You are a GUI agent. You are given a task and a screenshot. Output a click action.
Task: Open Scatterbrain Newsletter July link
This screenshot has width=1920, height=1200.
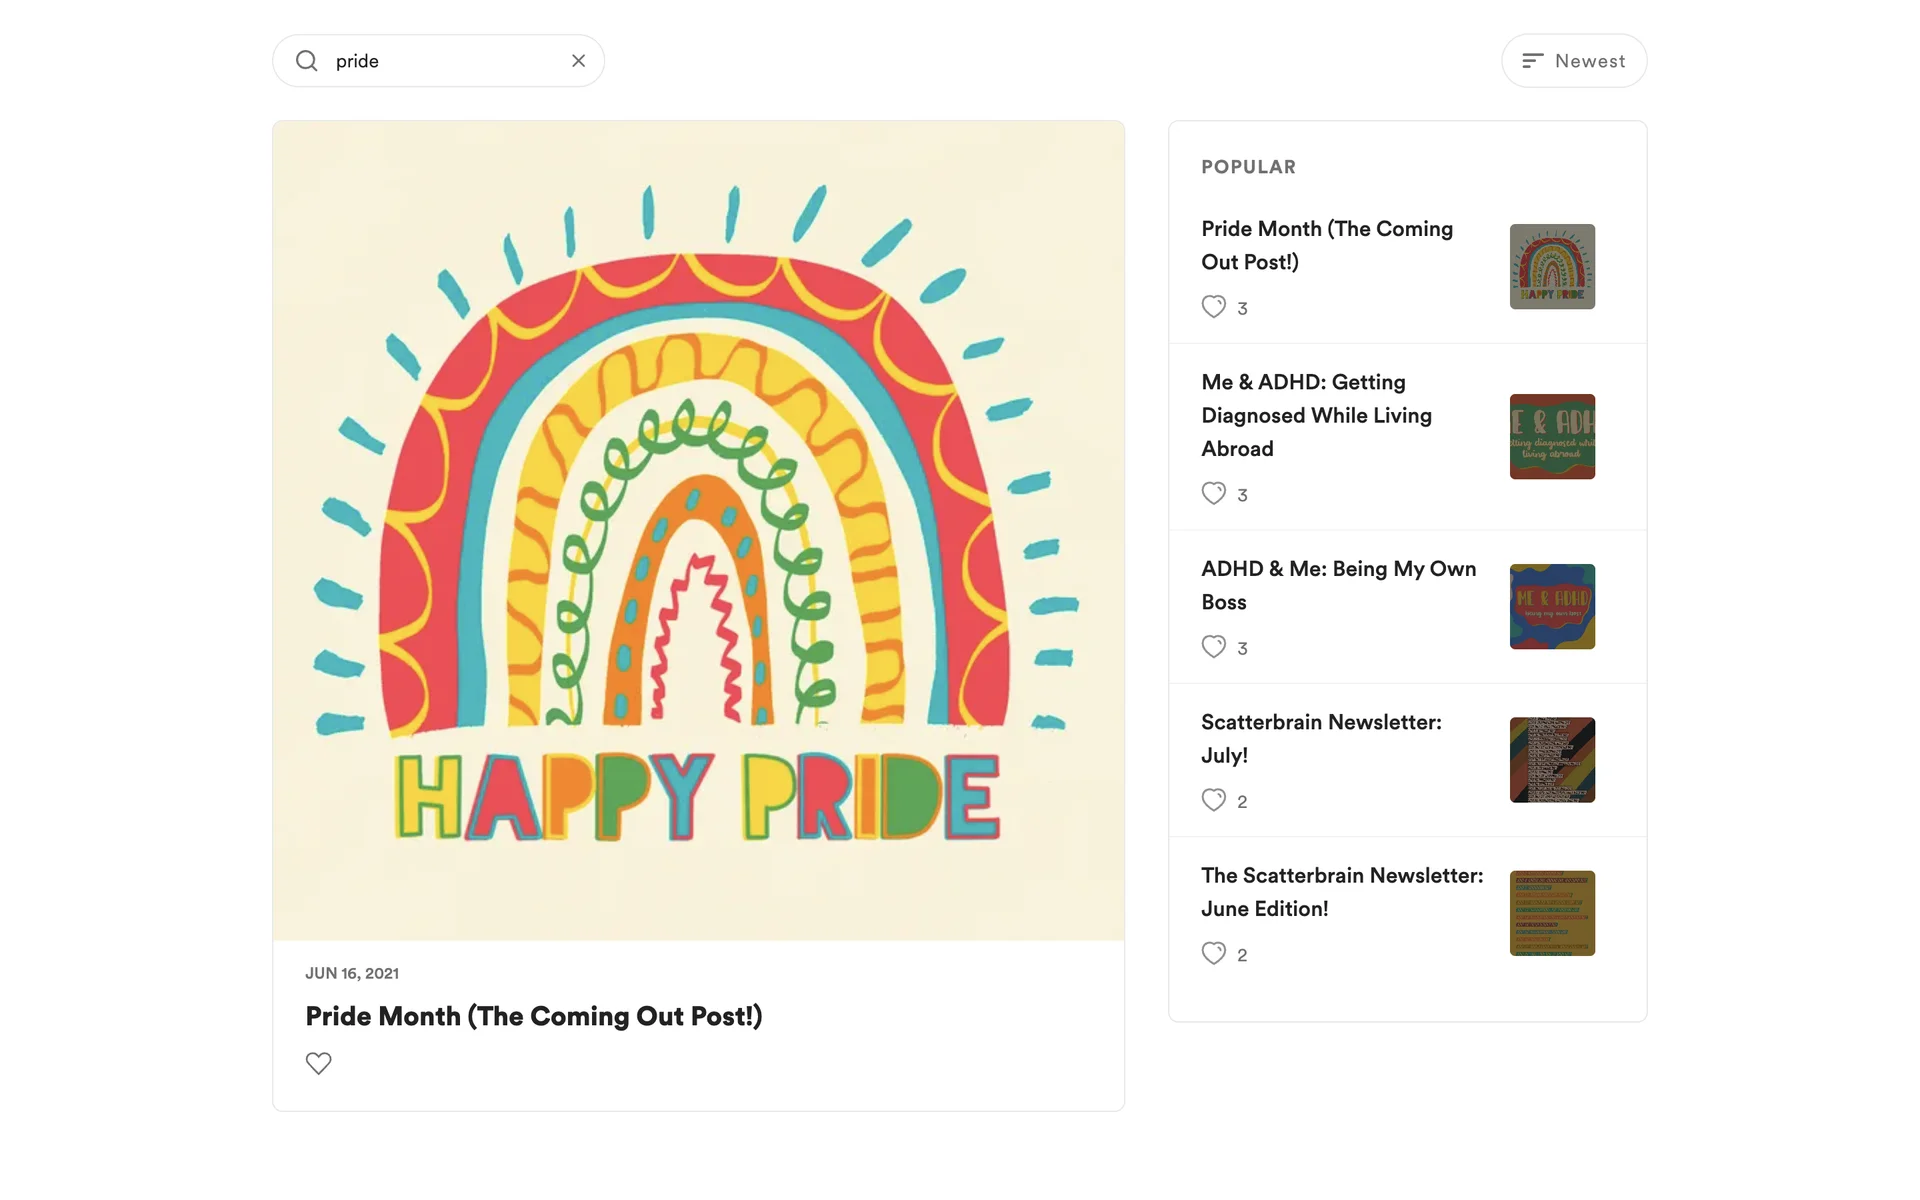(x=1320, y=738)
